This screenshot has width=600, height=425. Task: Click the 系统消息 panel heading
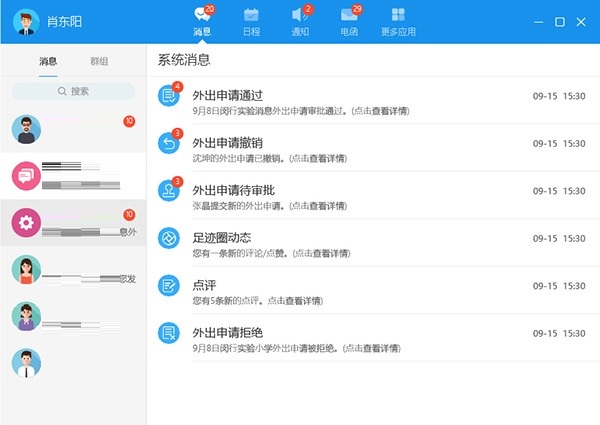click(x=184, y=60)
